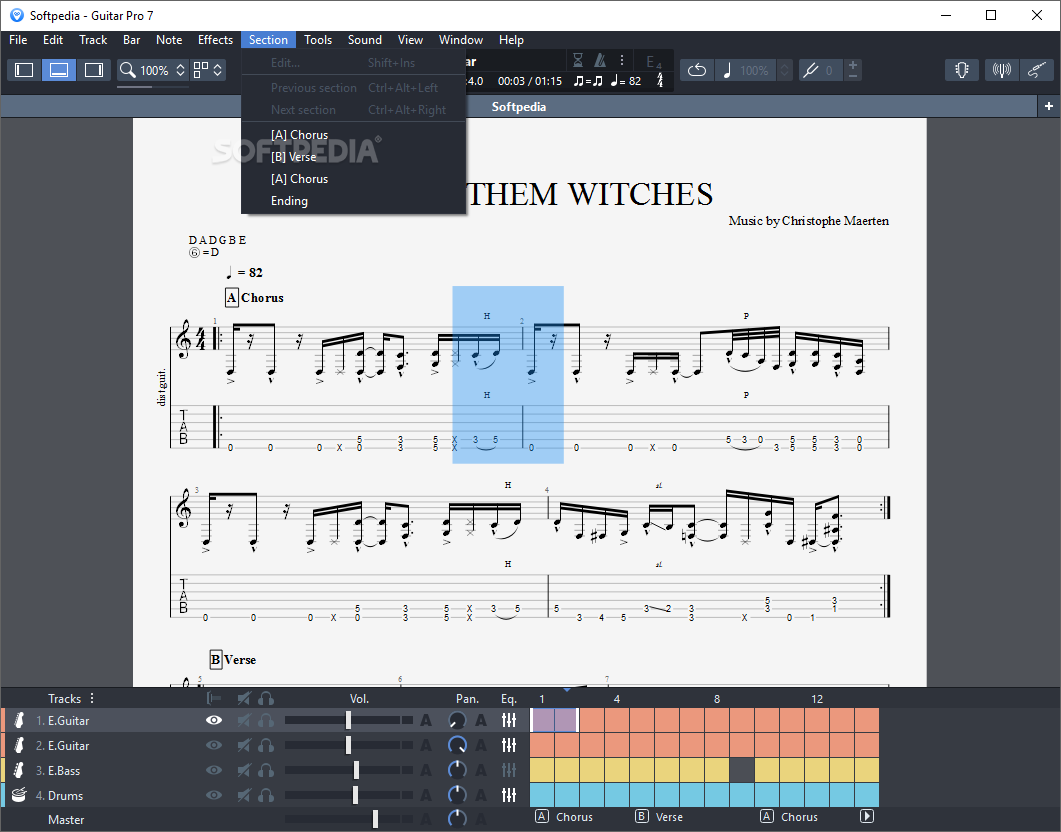Image resolution: width=1061 pixels, height=832 pixels.
Task: Open the Effects menu
Action: pos(215,40)
